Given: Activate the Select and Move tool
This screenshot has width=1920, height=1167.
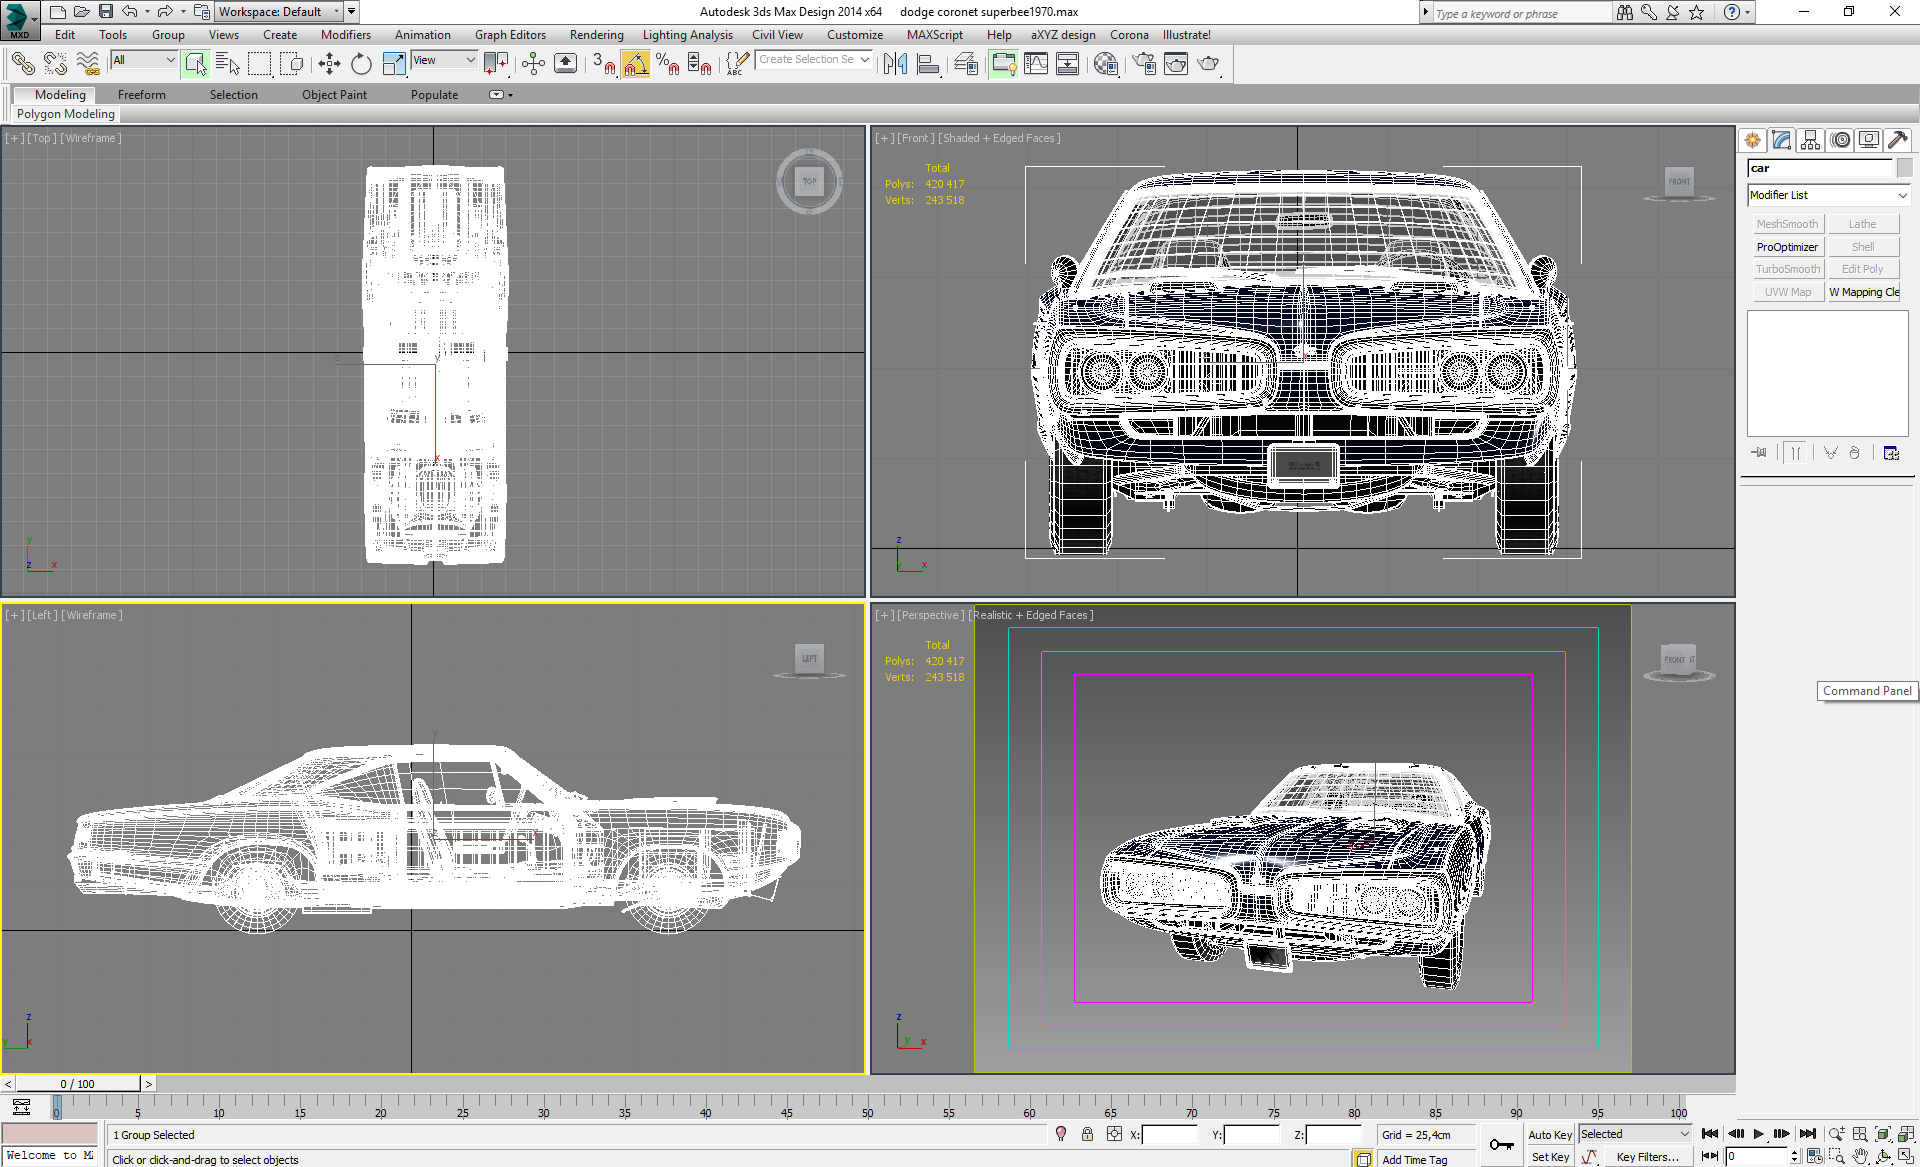Looking at the screenshot, I should (329, 64).
